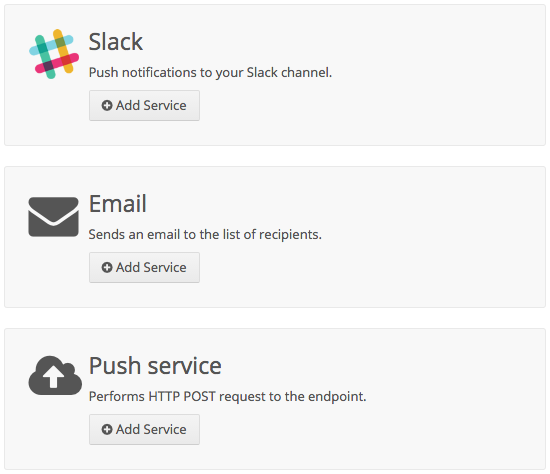Click the Push service cloud upload icon
This screenshot has width=550, height=474.
point(55,375)
